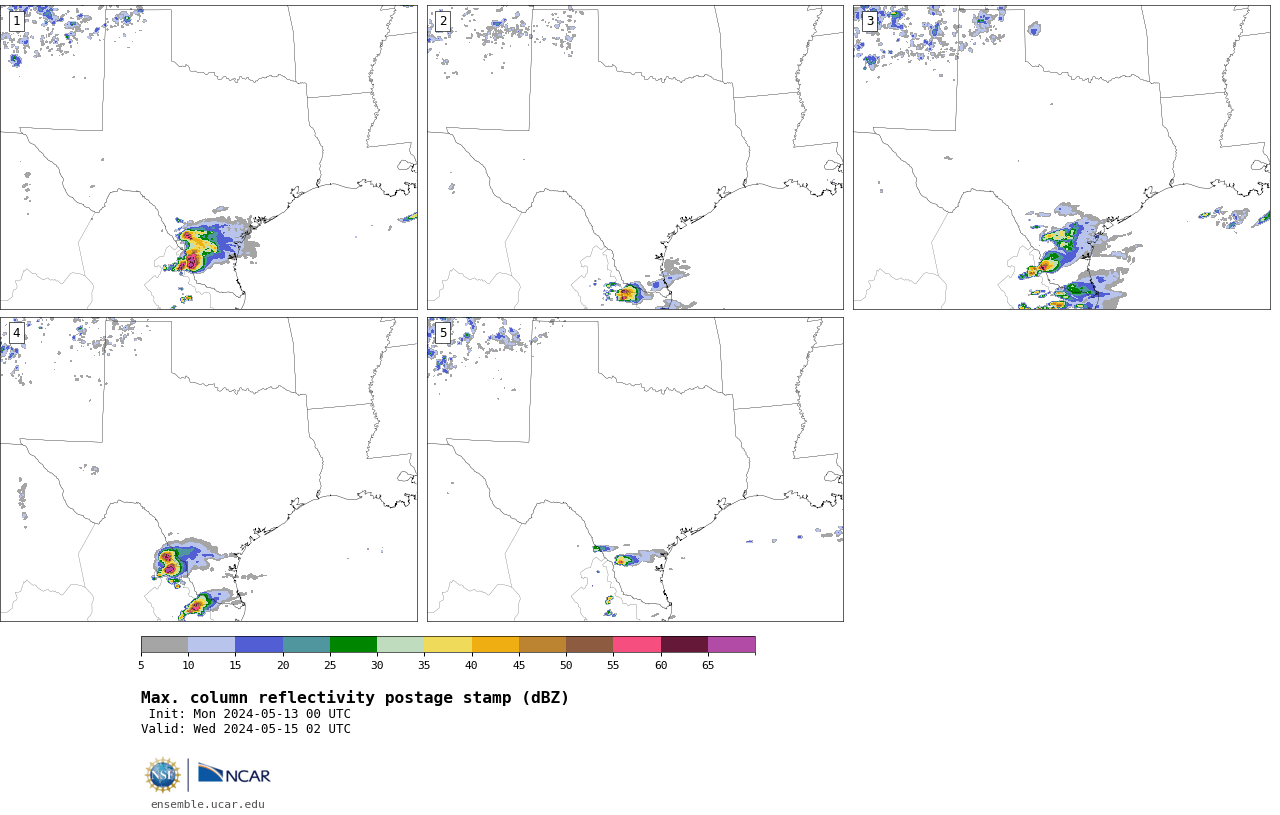The height and width of the screenshot is (815, 1280).
Task: Click the ensemble.ucar.edu text
Action: [x=208, y=804]
